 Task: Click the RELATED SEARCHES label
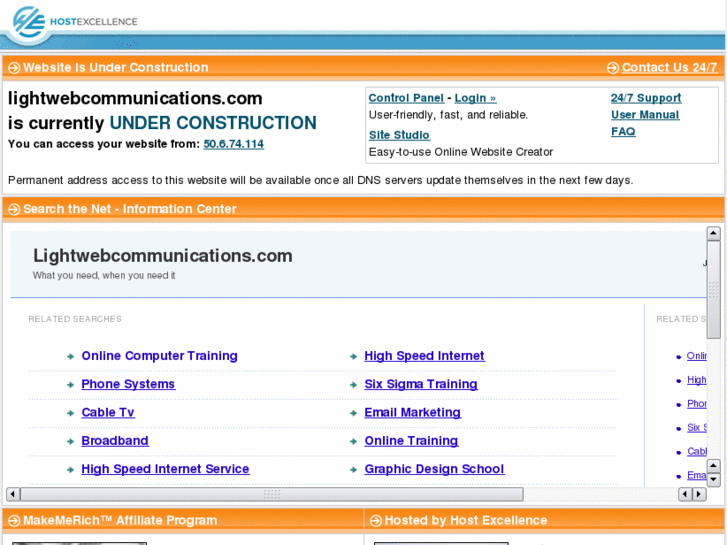(75, 319)
